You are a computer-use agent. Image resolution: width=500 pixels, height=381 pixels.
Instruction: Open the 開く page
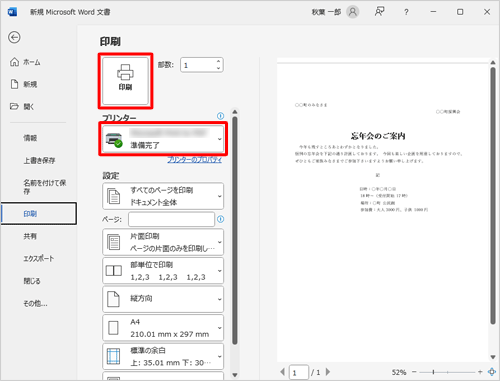[22, 107]
